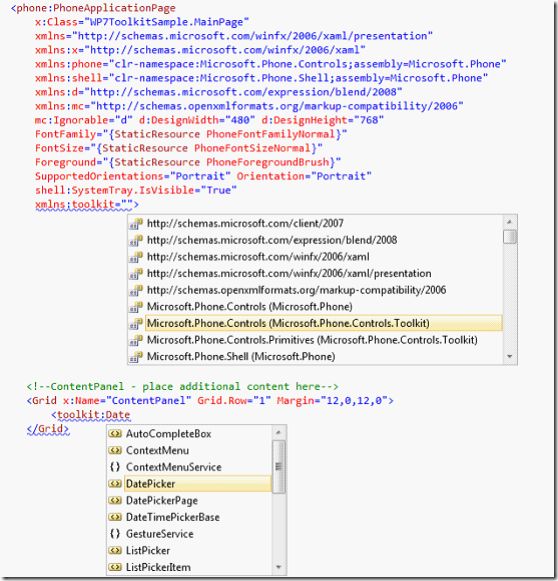Pick AutoCompleteBox from IntelliSense list

point(169,434)
